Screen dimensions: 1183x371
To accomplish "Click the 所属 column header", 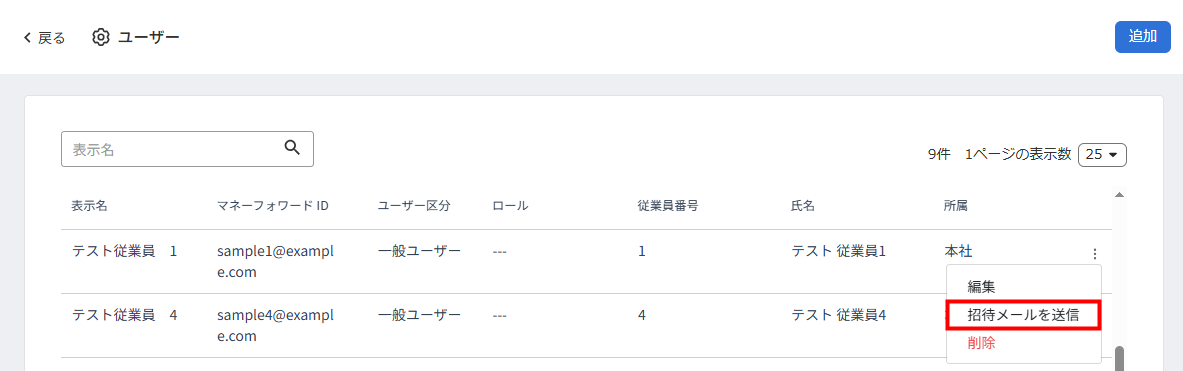I will point(955,206).
